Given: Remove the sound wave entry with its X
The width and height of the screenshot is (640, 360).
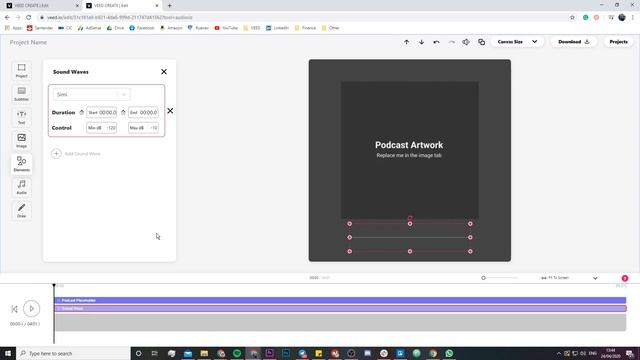Looking at the screenshot, I should (170, 111).
